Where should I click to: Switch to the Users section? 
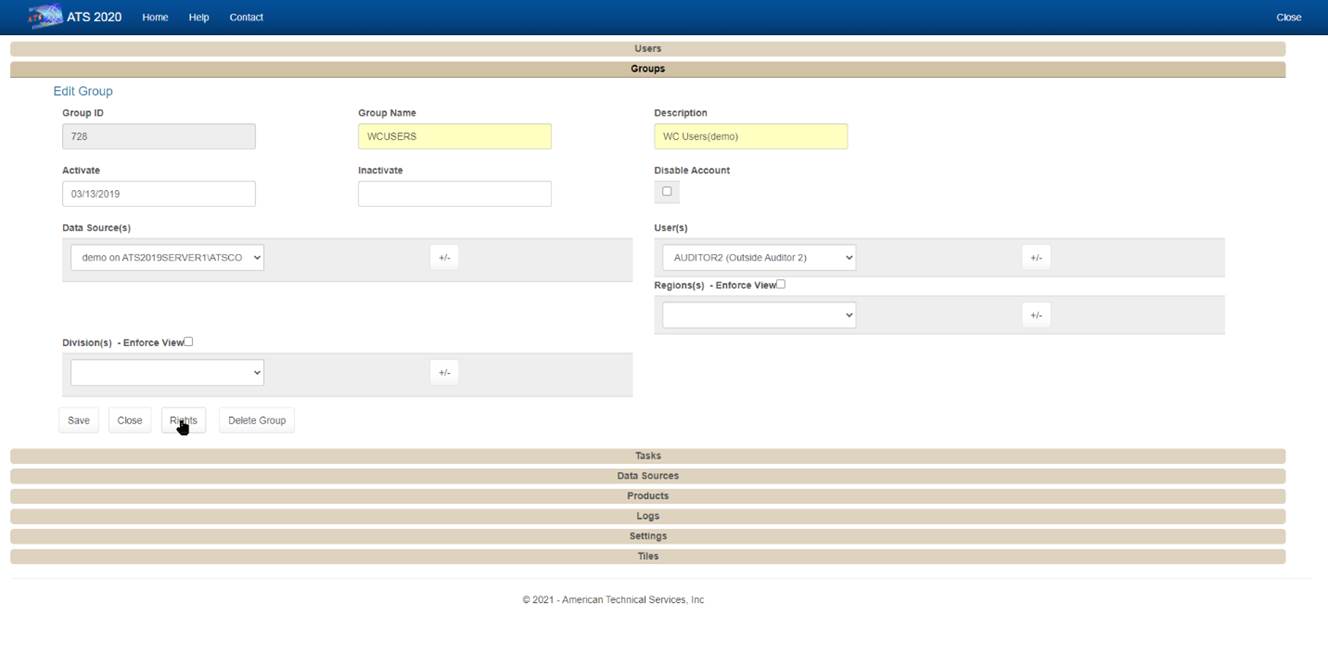coord(647,48)
